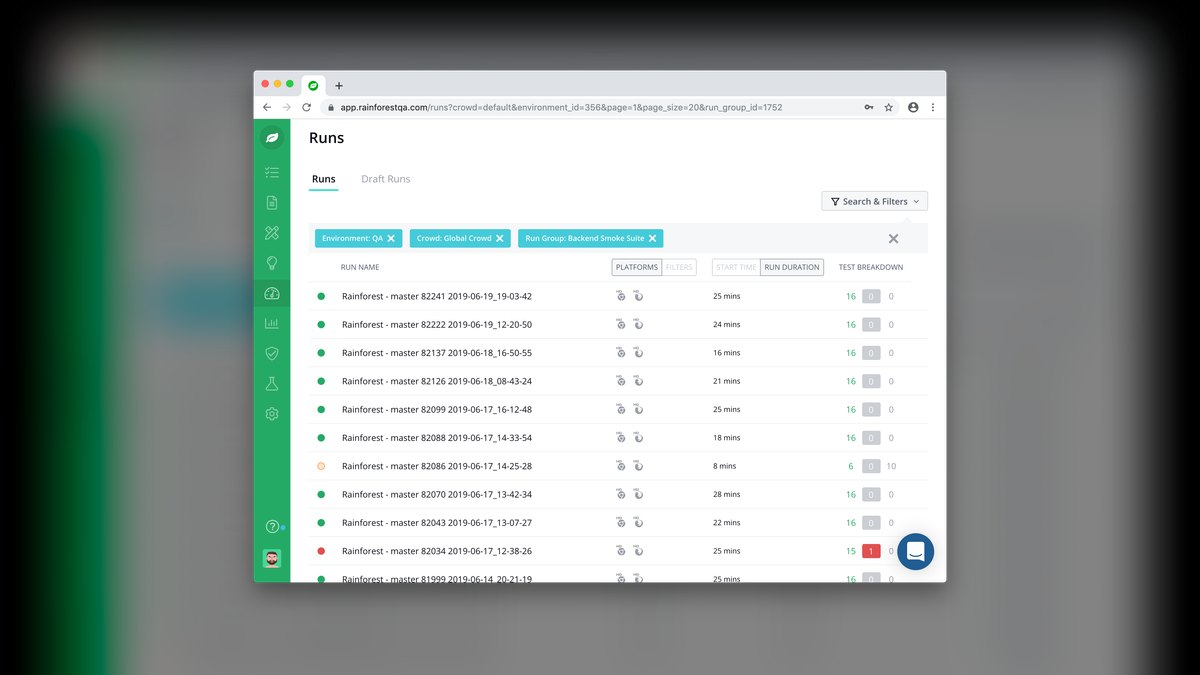Click the Runs page heading
This screenshot has width=1200, height=675.
pos(326,138)
